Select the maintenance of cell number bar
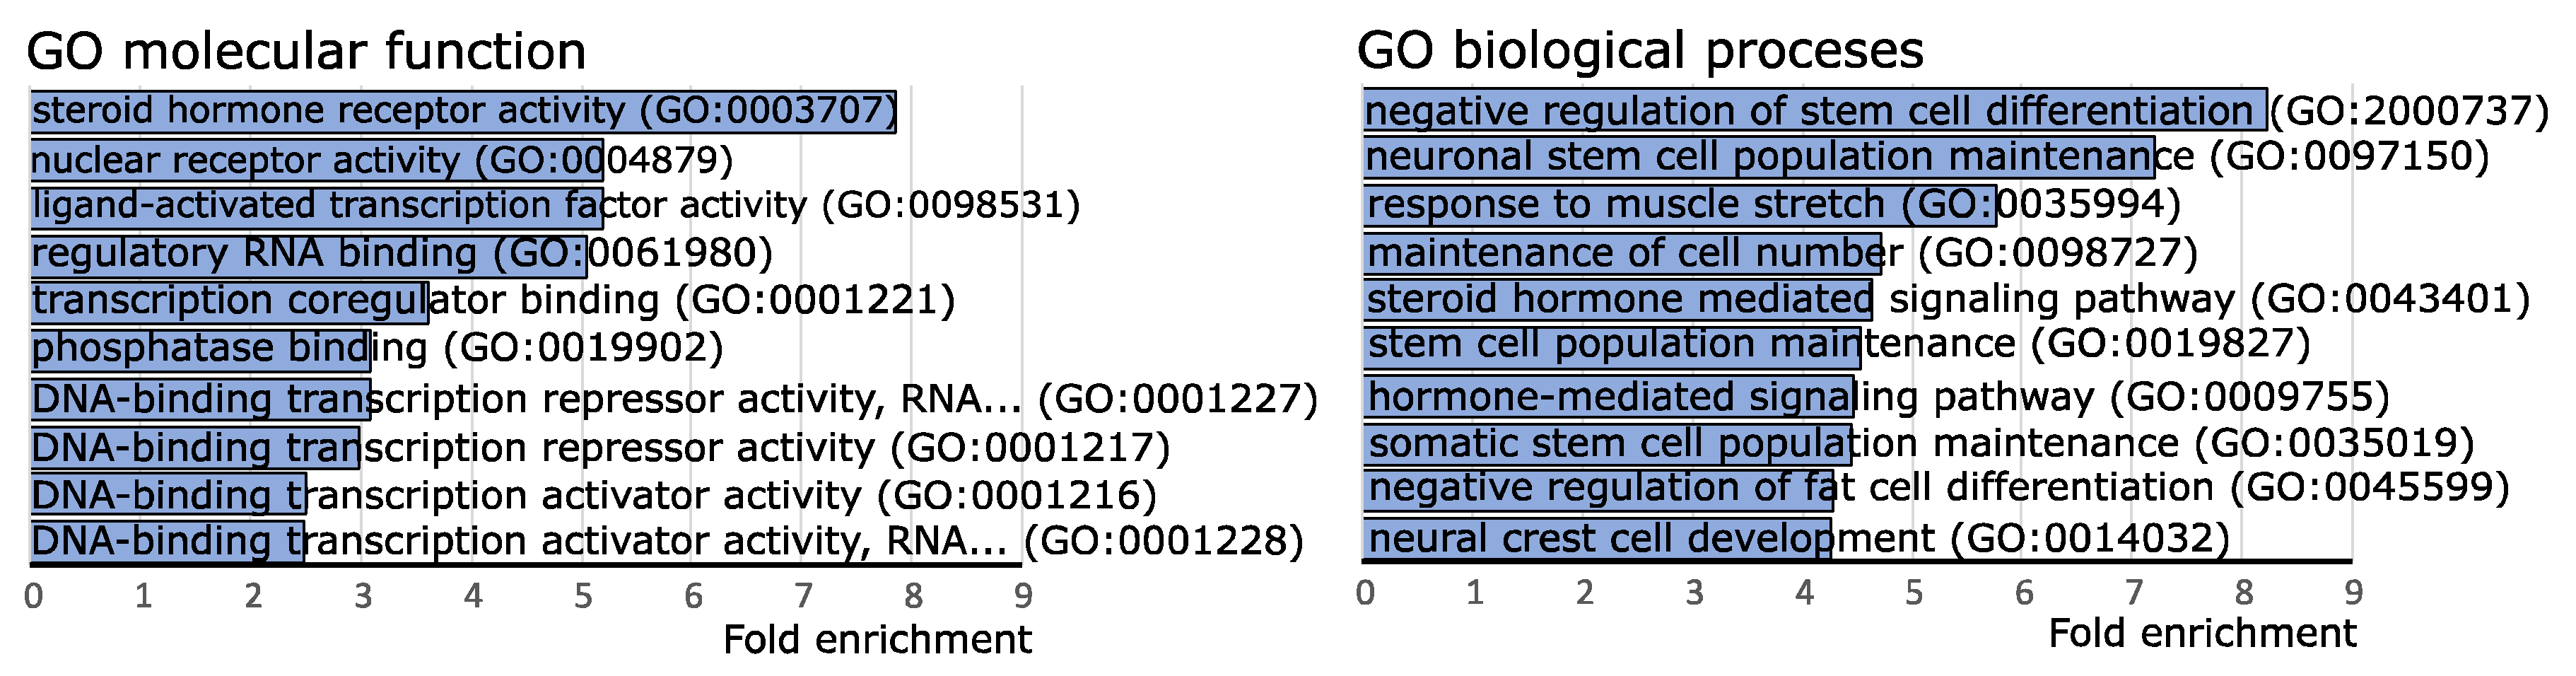The height and width of the screenshot is (676, 2576). pyautogui.click(x=1622, y=254)
